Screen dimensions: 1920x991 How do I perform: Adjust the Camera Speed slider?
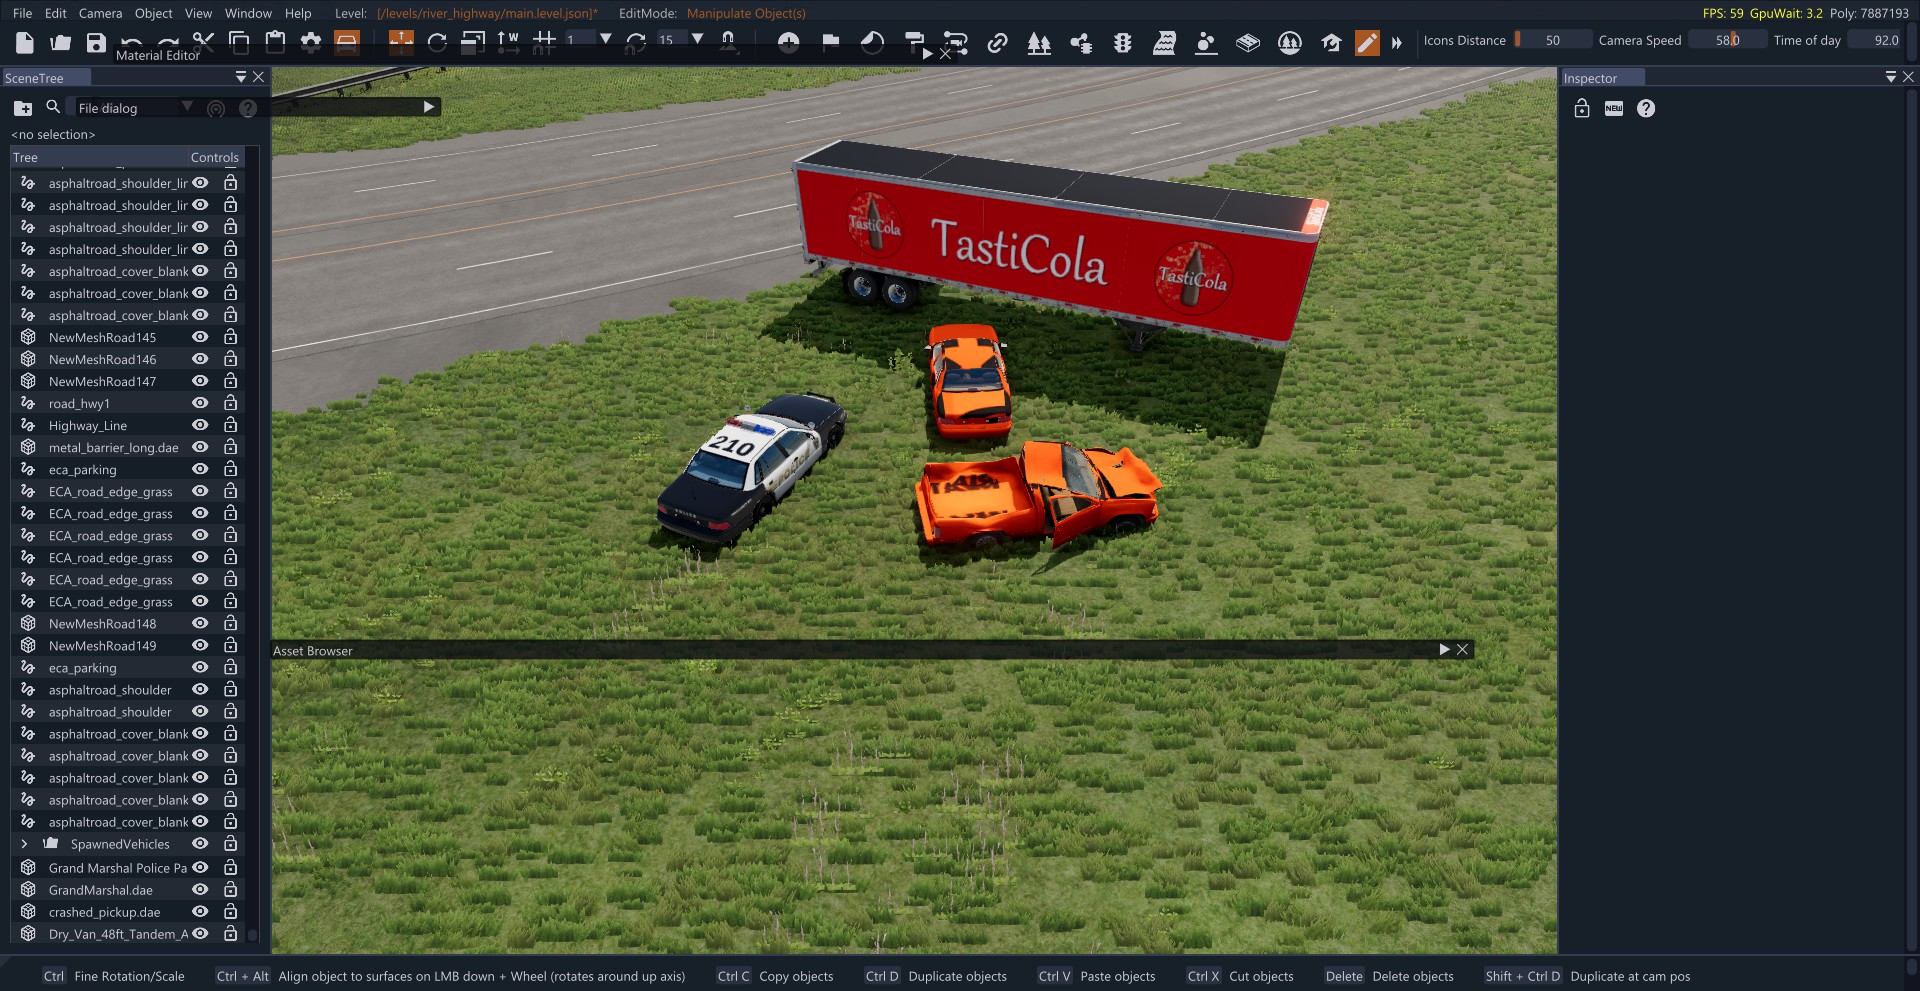1728,40
